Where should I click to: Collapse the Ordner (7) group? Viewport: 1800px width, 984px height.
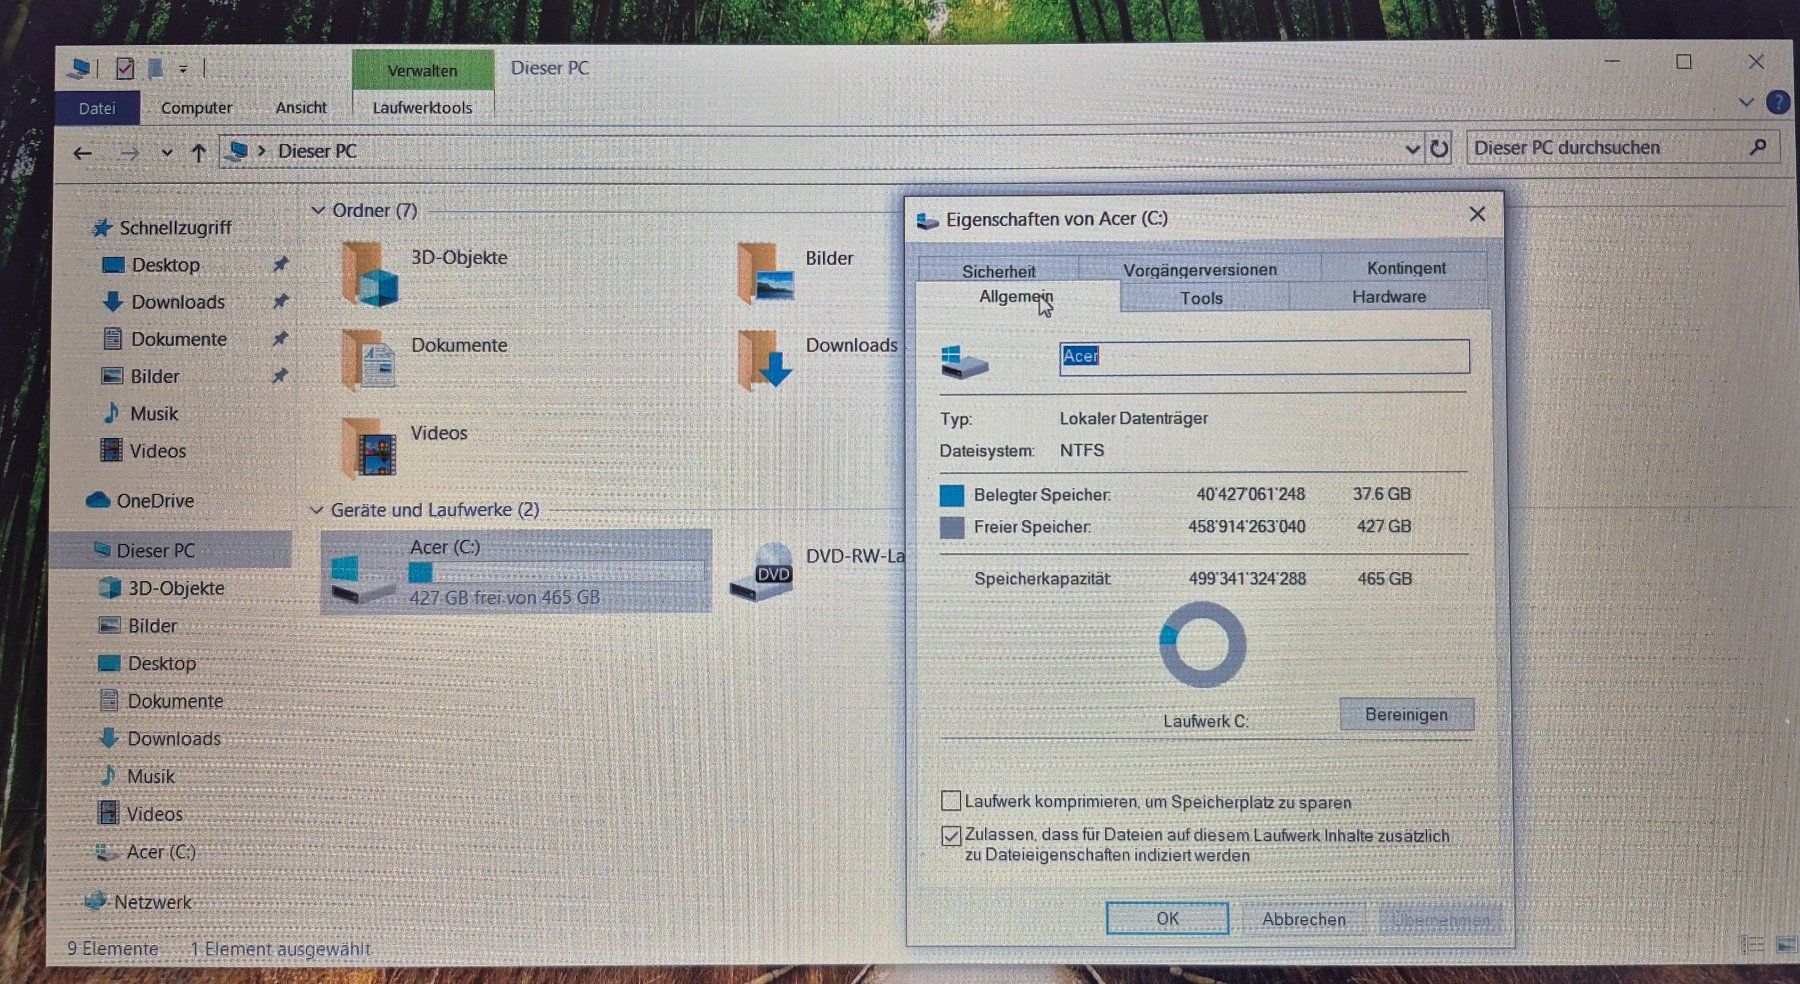click(318, 210)
